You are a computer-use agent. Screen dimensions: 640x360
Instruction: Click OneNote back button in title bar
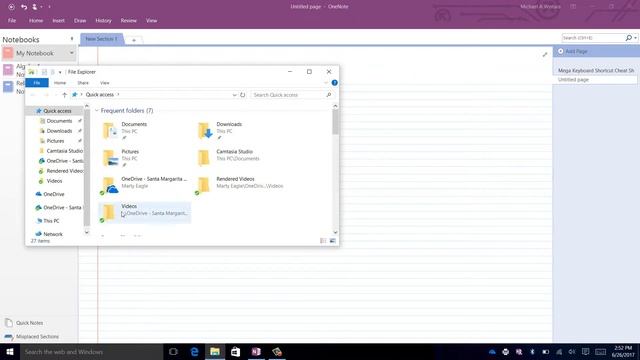[x=11, y=7]
